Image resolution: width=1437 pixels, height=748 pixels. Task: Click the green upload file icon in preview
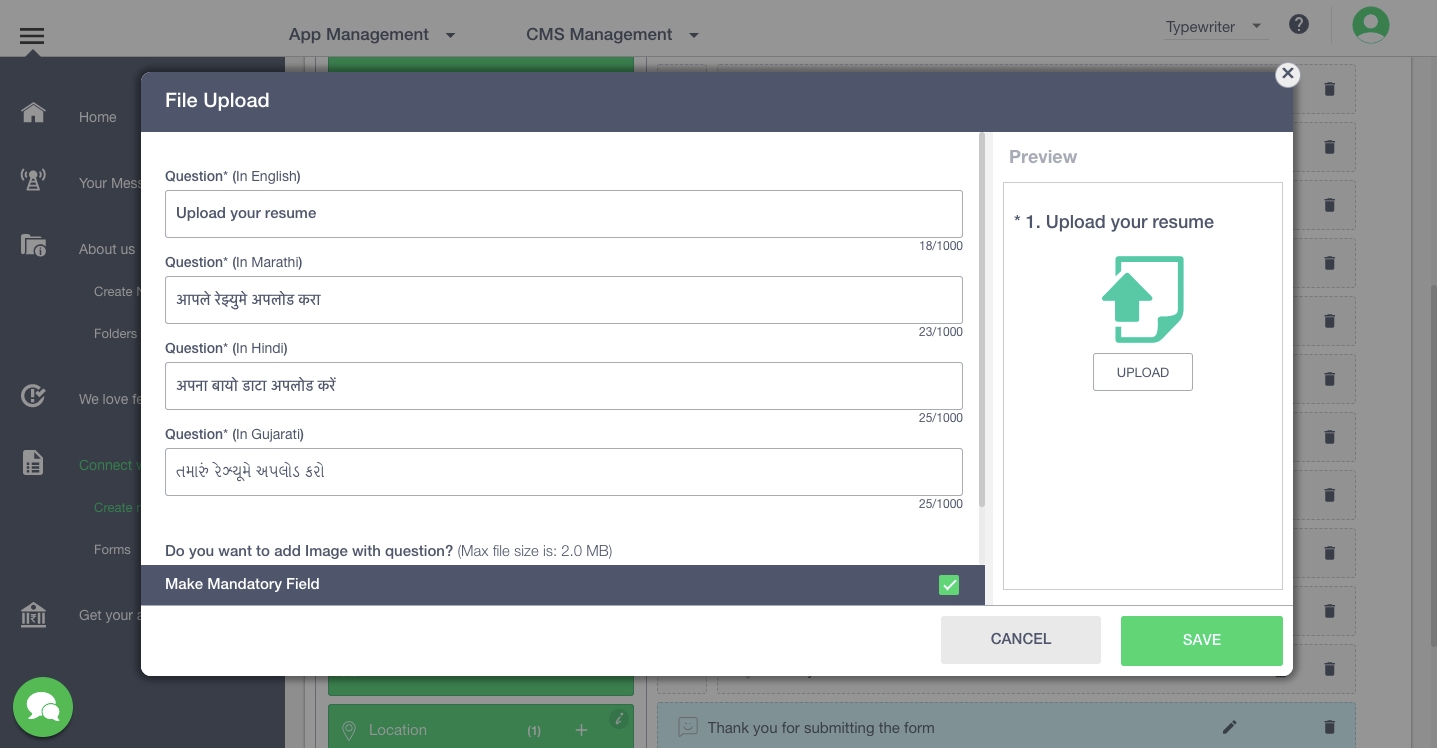click(1142, 299)
